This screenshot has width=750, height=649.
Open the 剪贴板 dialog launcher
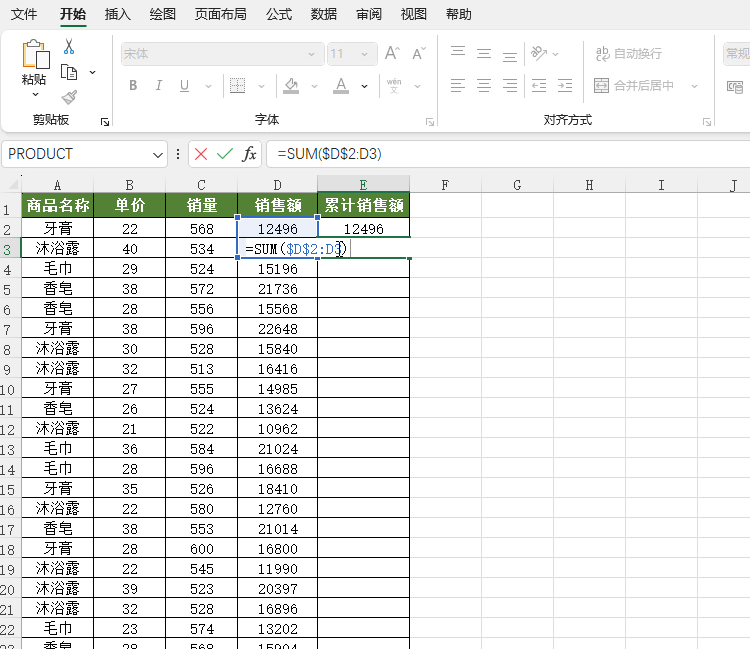[x=105, y=122]
